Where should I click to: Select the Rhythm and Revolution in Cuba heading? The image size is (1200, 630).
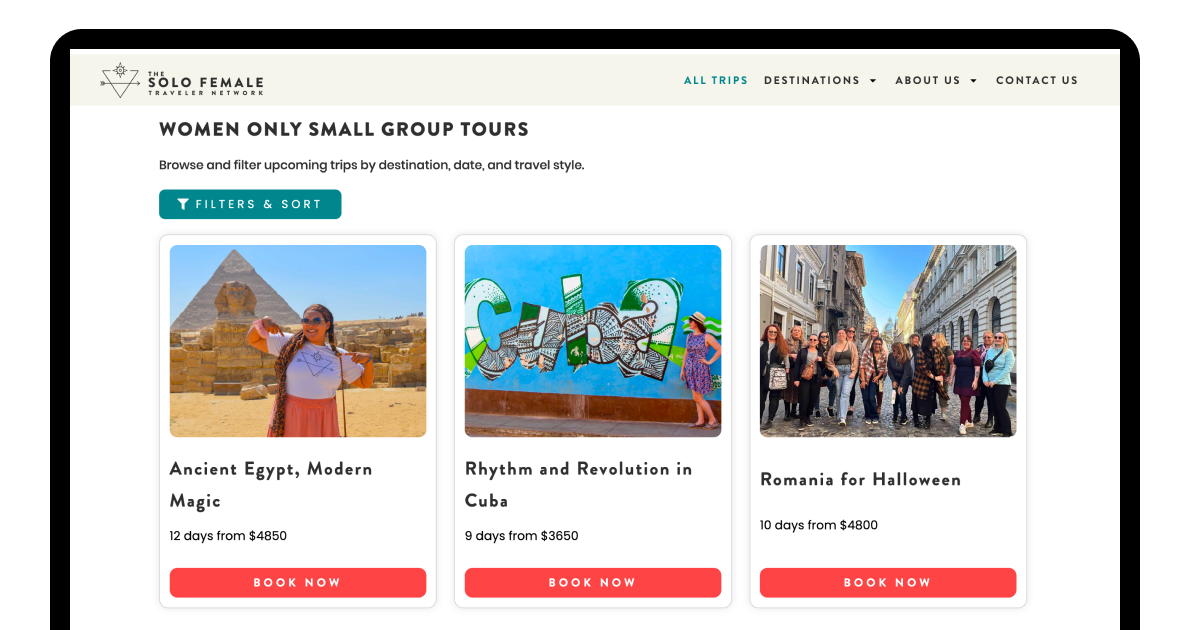tap(578, 485)
